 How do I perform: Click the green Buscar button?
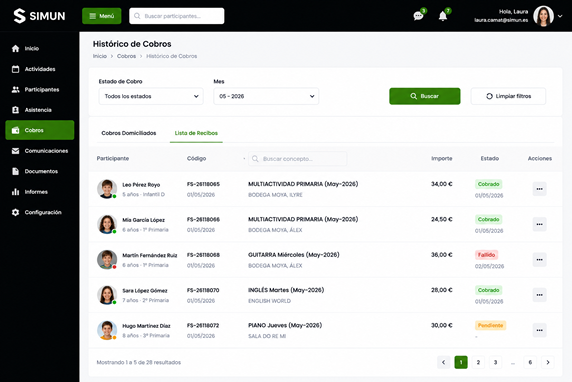[x=425, y=96]
